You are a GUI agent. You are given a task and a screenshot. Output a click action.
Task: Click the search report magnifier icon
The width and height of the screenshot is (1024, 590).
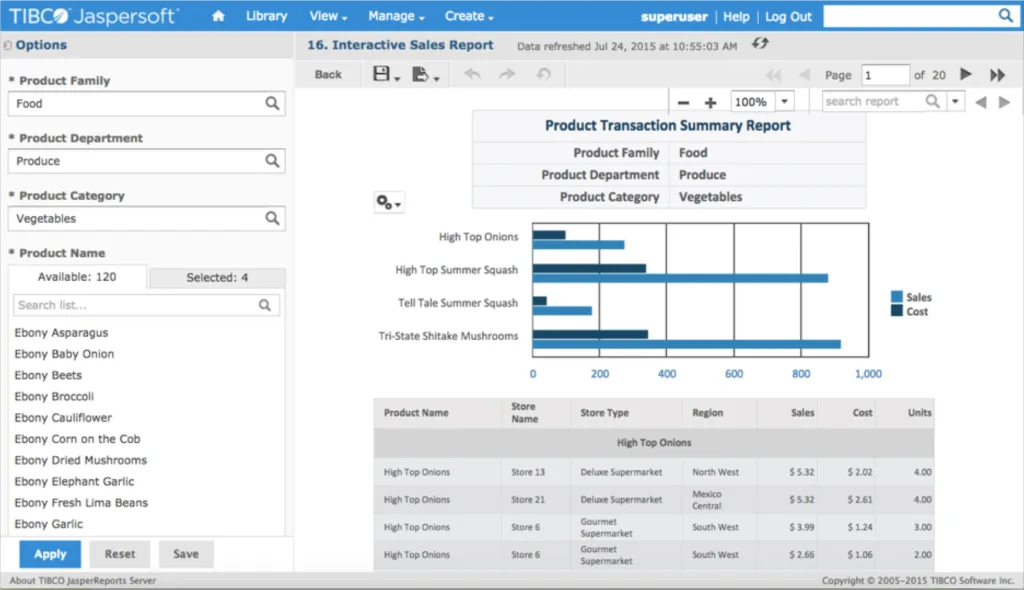point(933,101)
